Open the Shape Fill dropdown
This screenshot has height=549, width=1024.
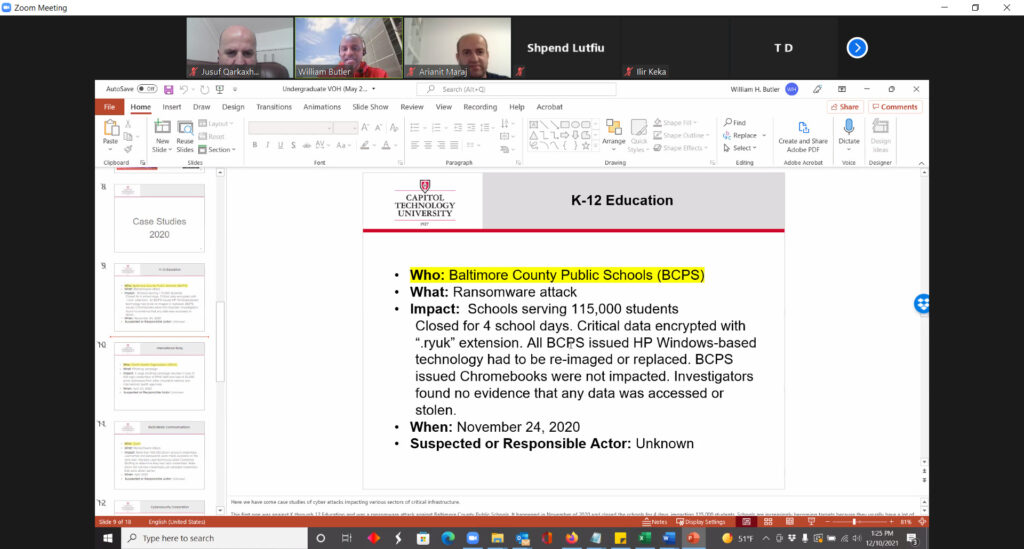point(676,123)
